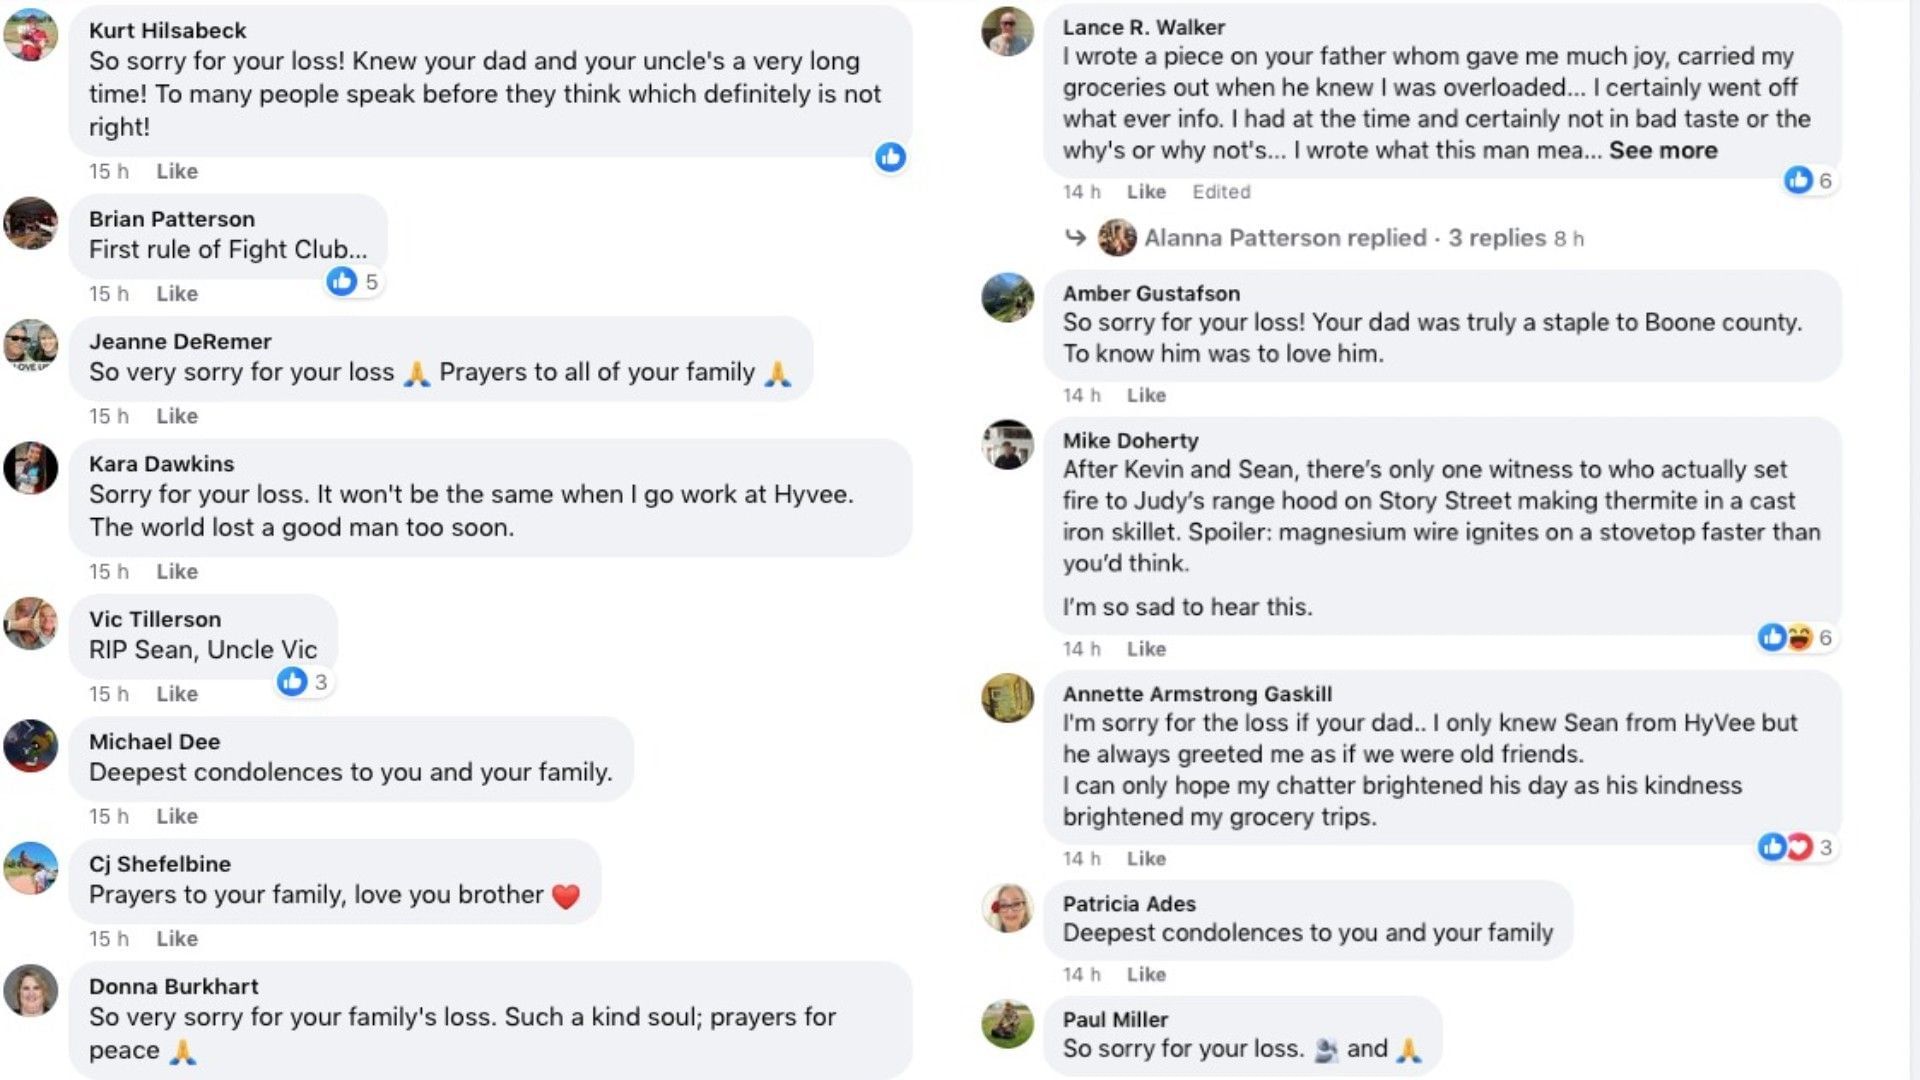Open Donna Burkhart's profile name link
This screenshot has height=1080, width=1920.
click(x=173, y=986)
